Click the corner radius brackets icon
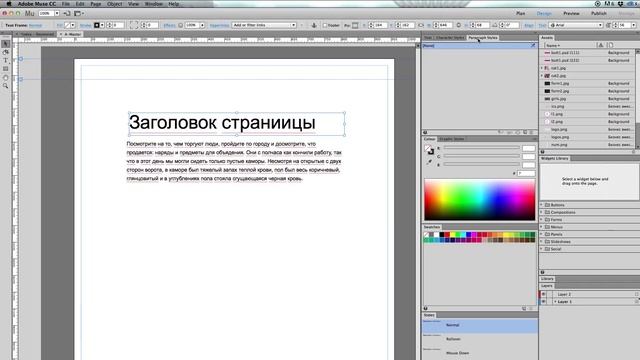 point(134,25)
